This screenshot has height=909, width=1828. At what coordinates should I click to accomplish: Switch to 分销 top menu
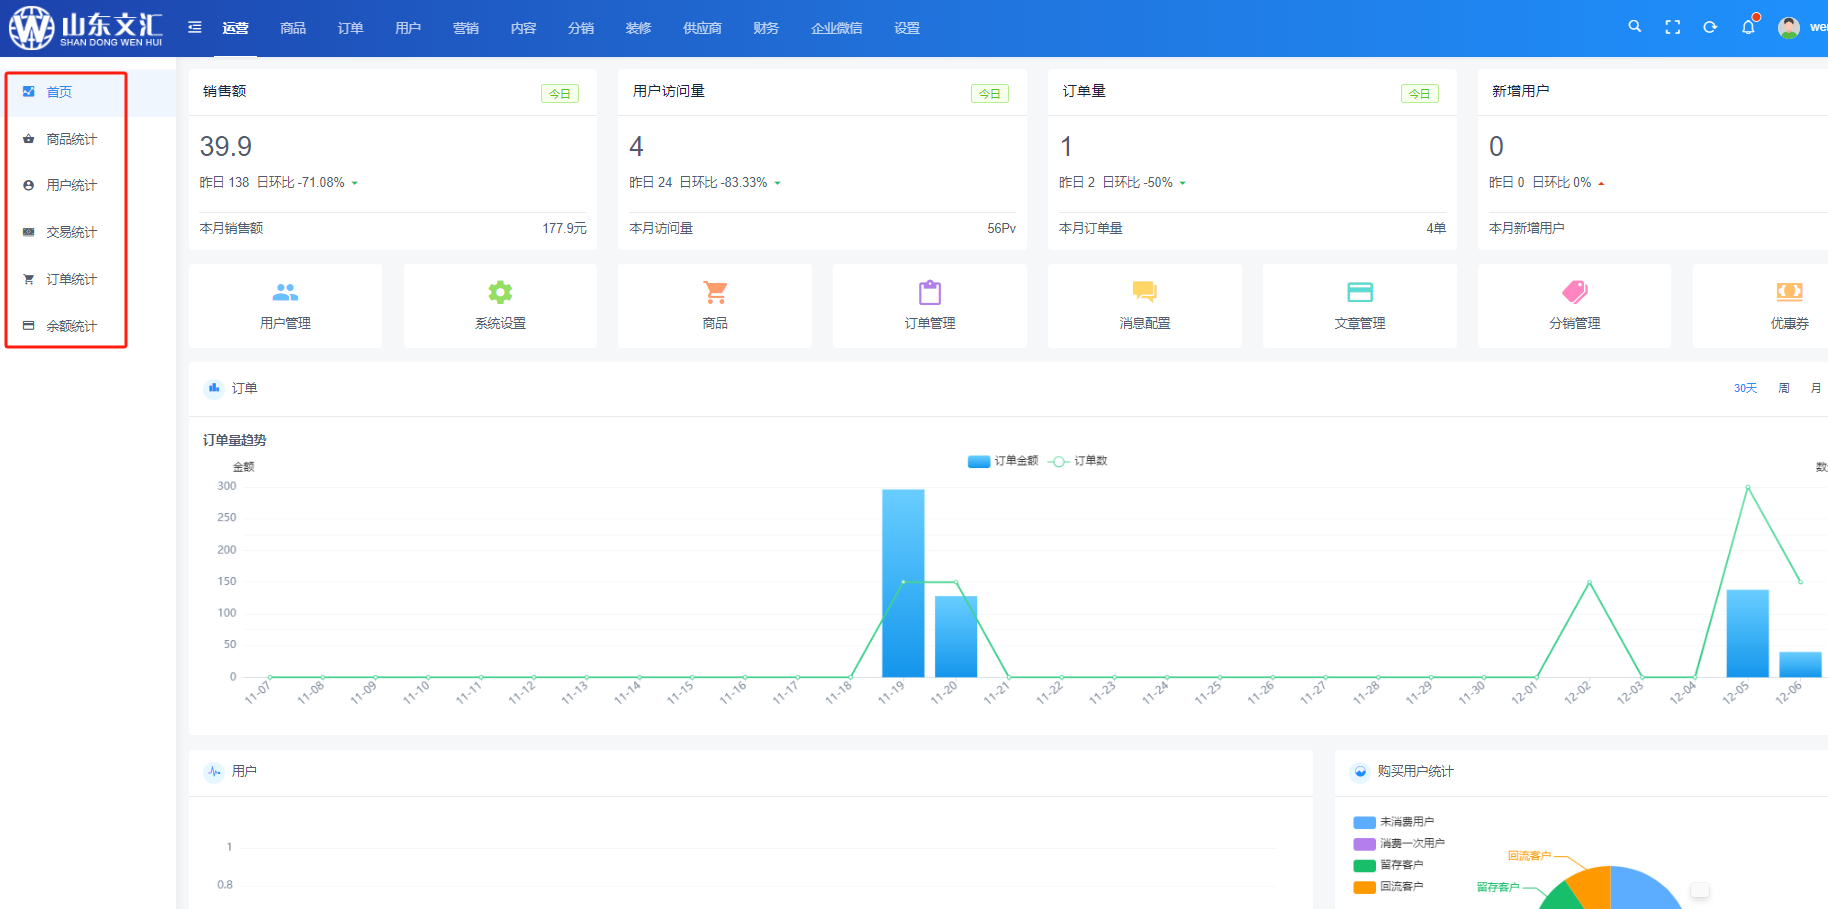581,28
